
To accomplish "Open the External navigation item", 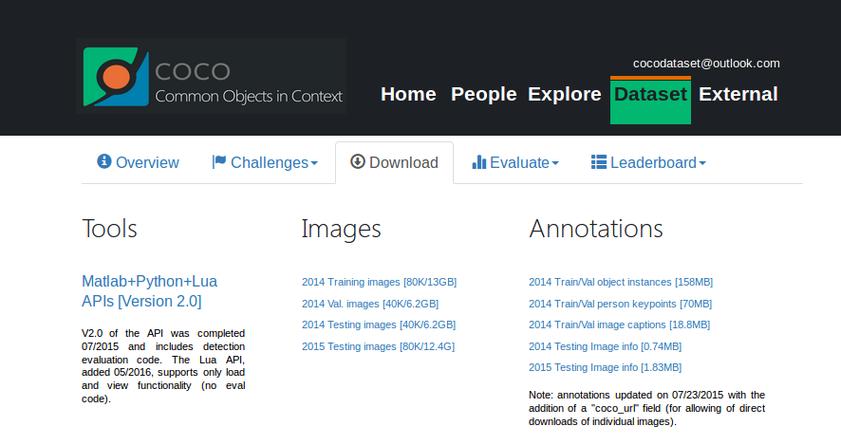I will pos(738,94).
